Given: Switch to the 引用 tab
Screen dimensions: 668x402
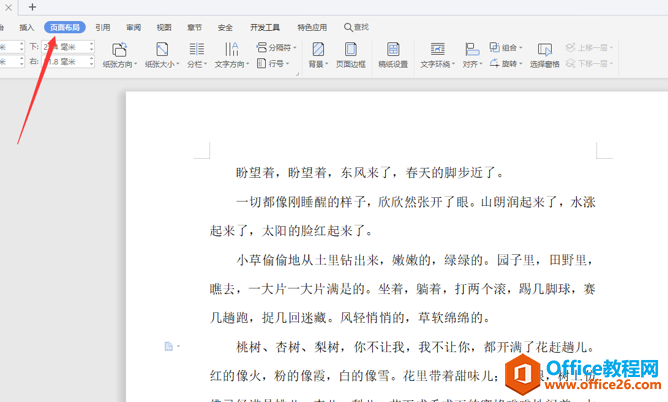Looking at the screenshot, I should coord(103,27).
